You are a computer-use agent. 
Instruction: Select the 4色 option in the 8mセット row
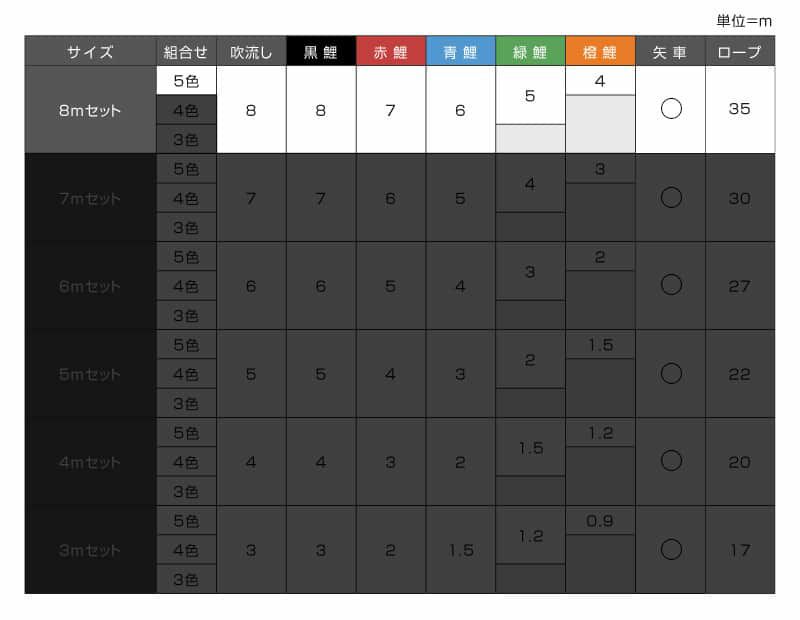click(186, 110)
